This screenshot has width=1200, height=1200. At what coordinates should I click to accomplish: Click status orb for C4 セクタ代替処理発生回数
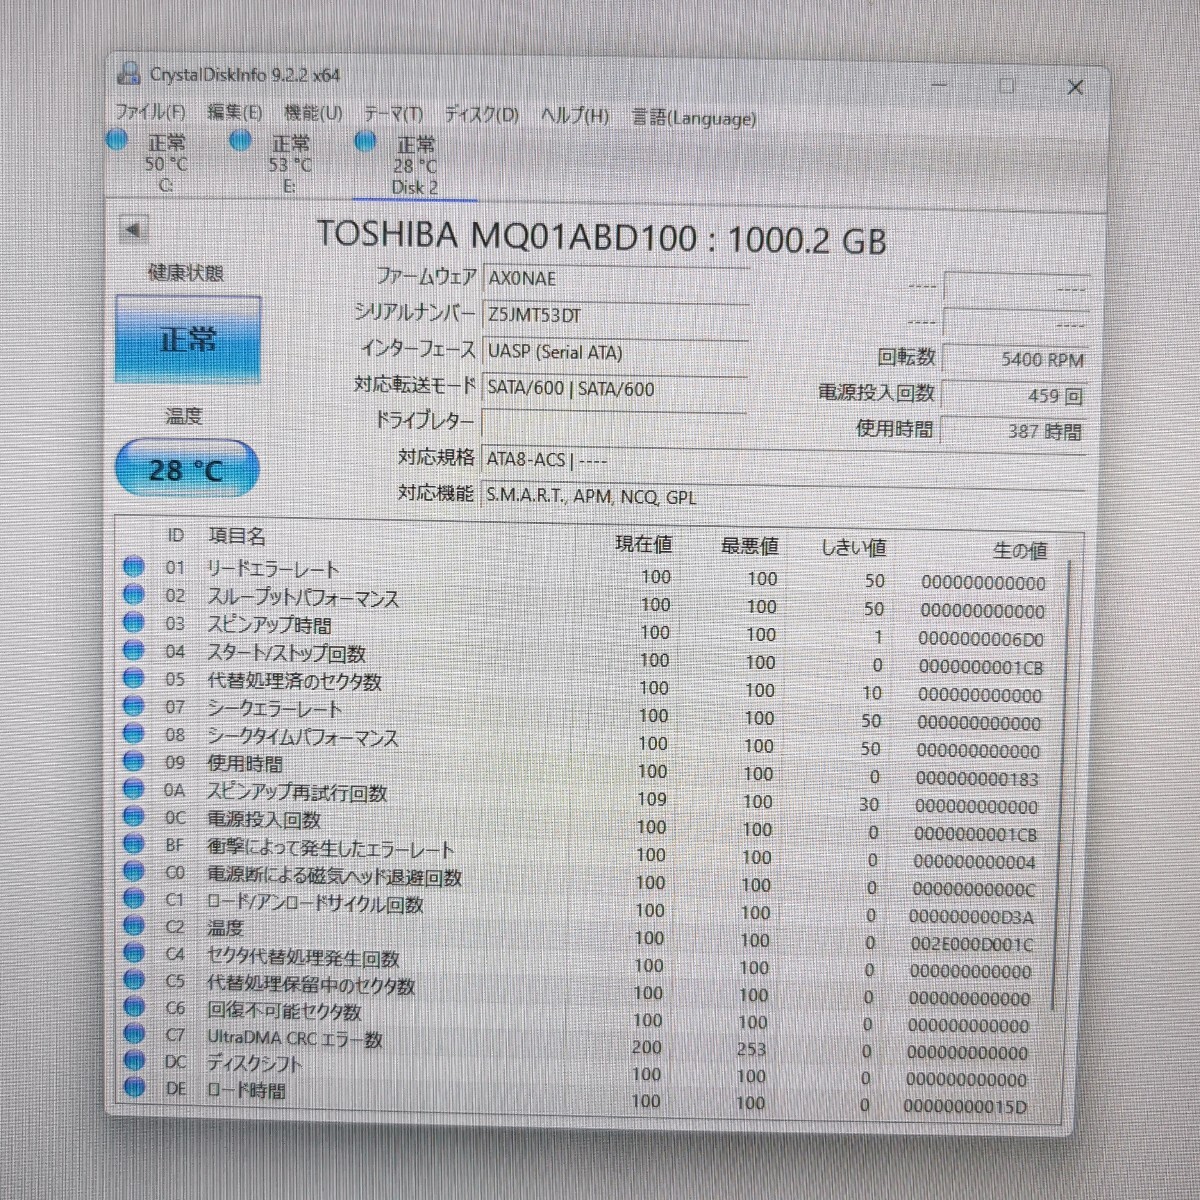[x=133, y=953]
